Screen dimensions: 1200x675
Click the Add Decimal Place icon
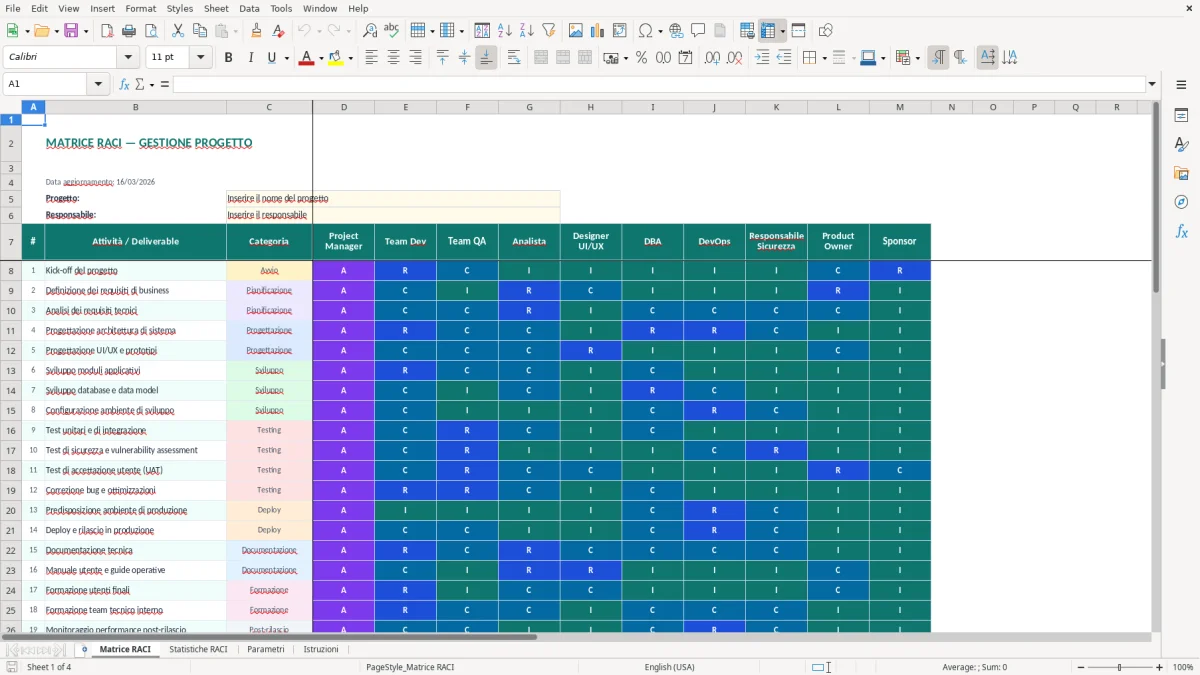click(713, 58)
